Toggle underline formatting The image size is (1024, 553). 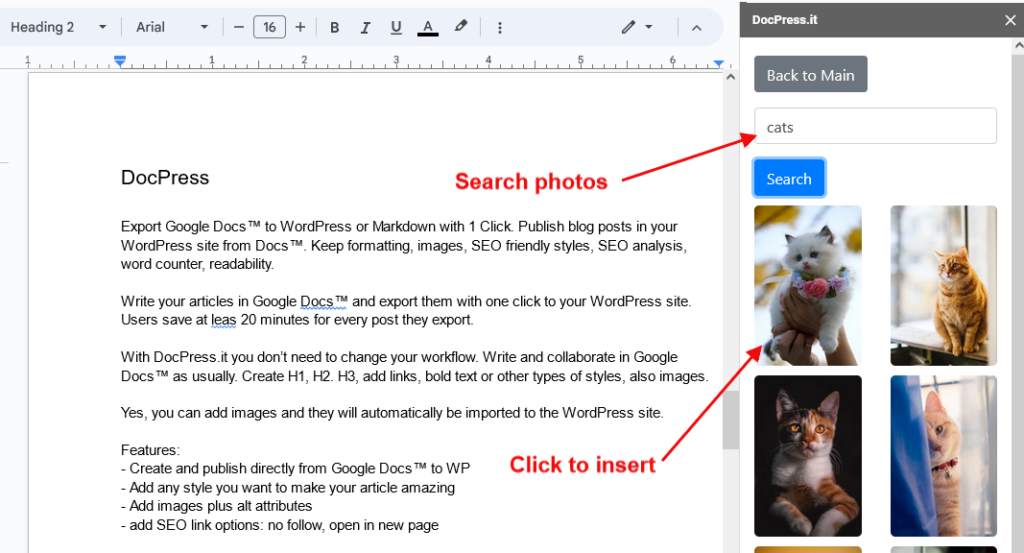point(396,27)
